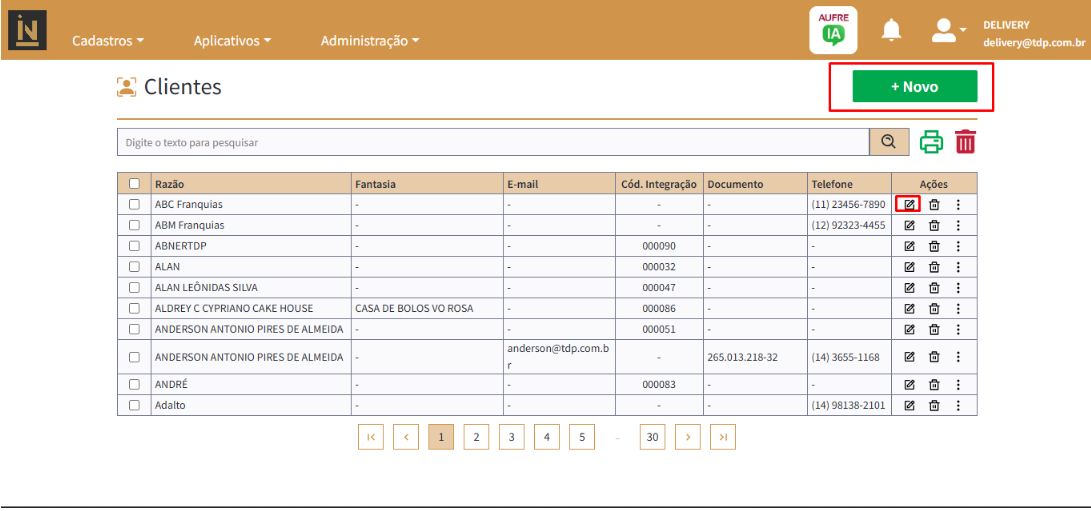Select the Adalto row checkbox
Image resolution: width=1091 pixels, height=511 pixels.
coord(135,405)
